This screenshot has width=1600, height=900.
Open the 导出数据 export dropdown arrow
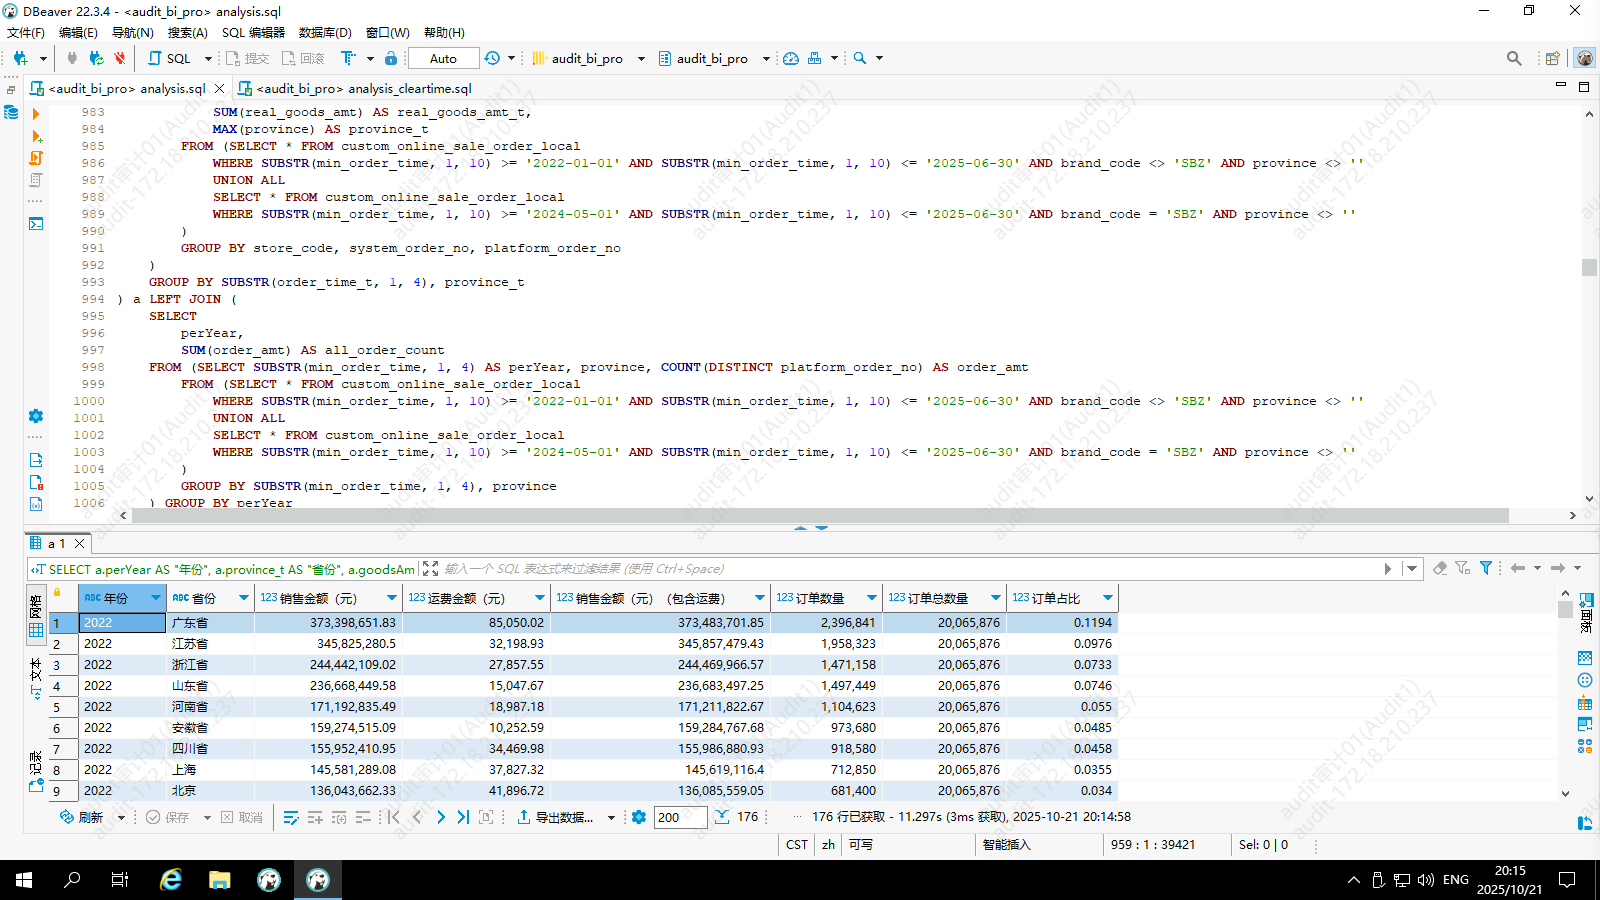(611, 818)
